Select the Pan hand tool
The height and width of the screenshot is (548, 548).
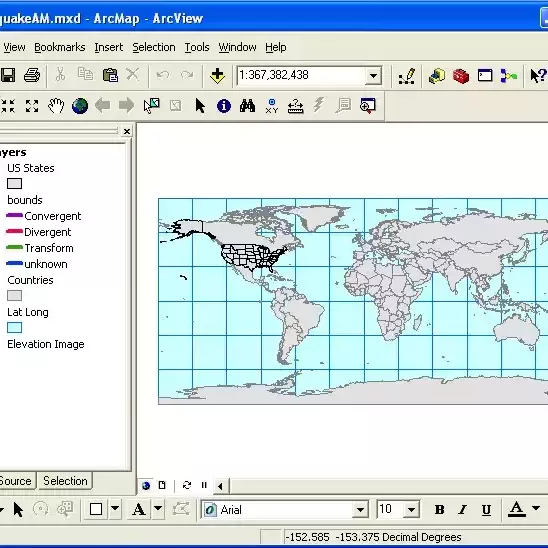[x=56, y=106]
